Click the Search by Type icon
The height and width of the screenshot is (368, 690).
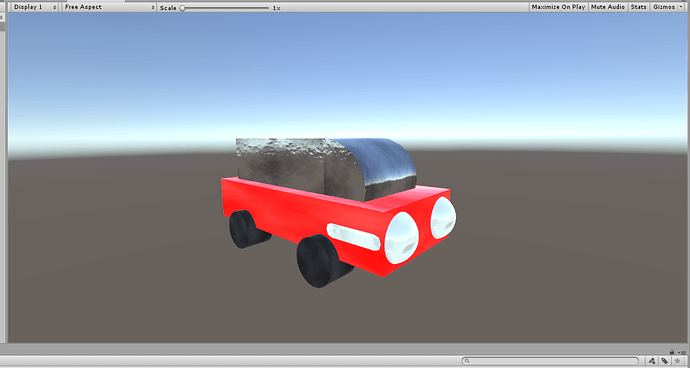652,361
